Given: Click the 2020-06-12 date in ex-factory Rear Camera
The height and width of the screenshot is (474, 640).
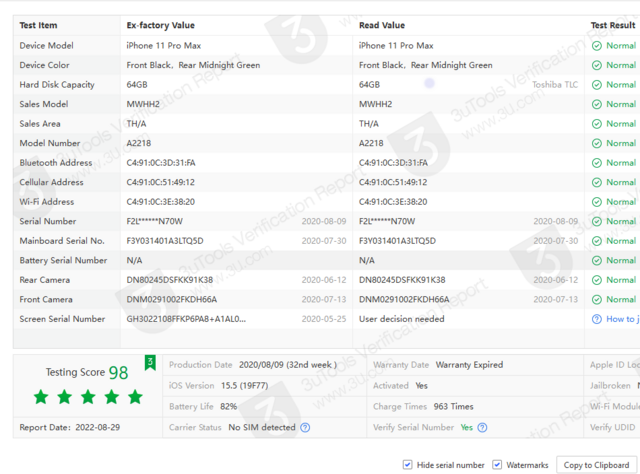Looking at the screenshot, I should 324,280.
